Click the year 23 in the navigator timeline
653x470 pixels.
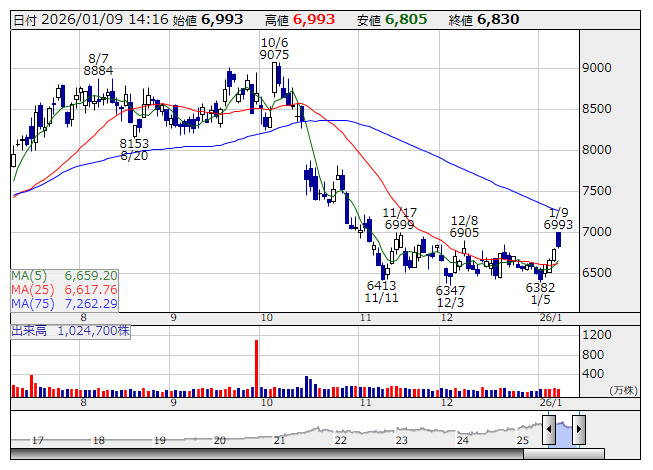[x=402, y=440]
